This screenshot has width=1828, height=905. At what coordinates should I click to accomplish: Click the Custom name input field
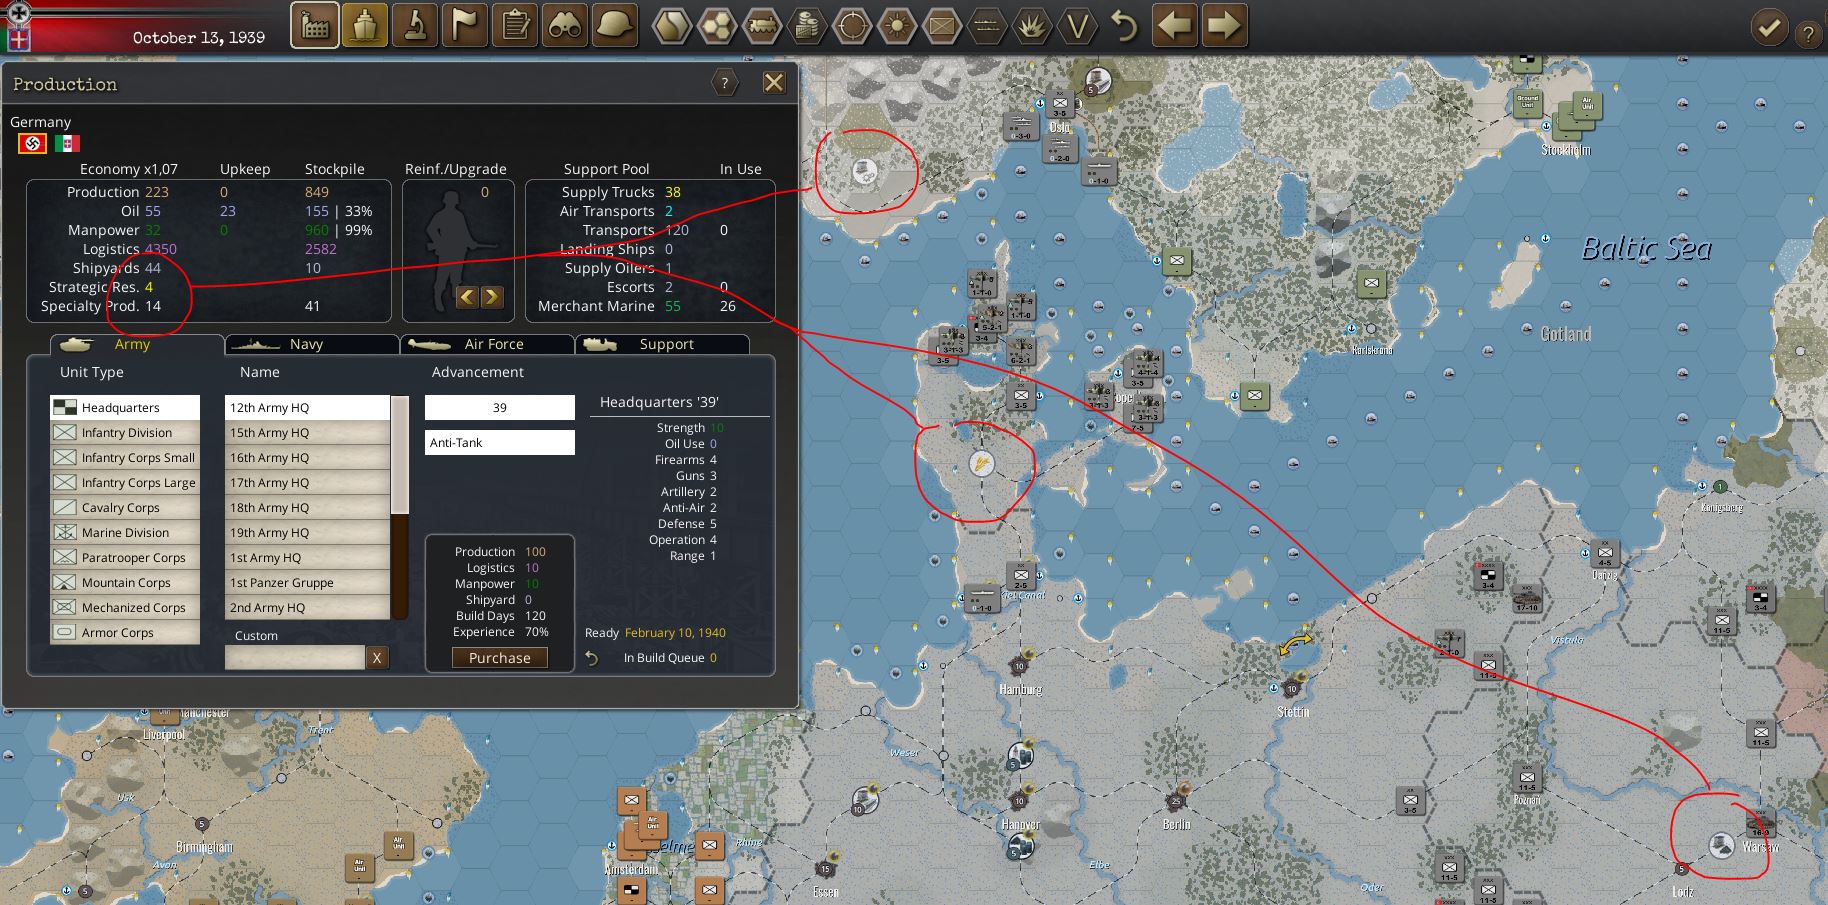tap(295, 657)
